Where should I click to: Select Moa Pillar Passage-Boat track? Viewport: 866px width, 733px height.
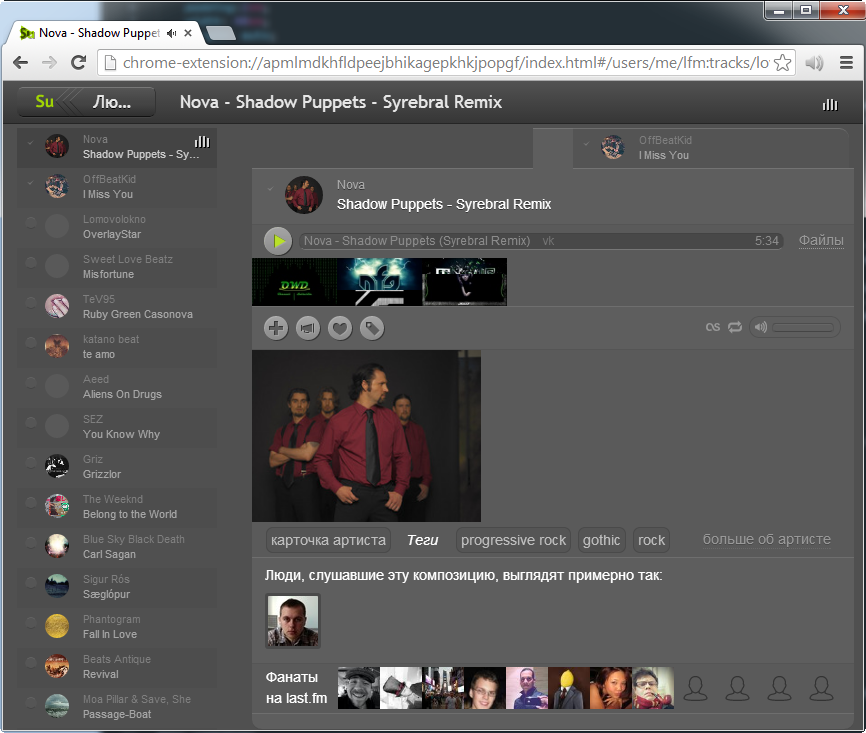(x=117, y=706)
